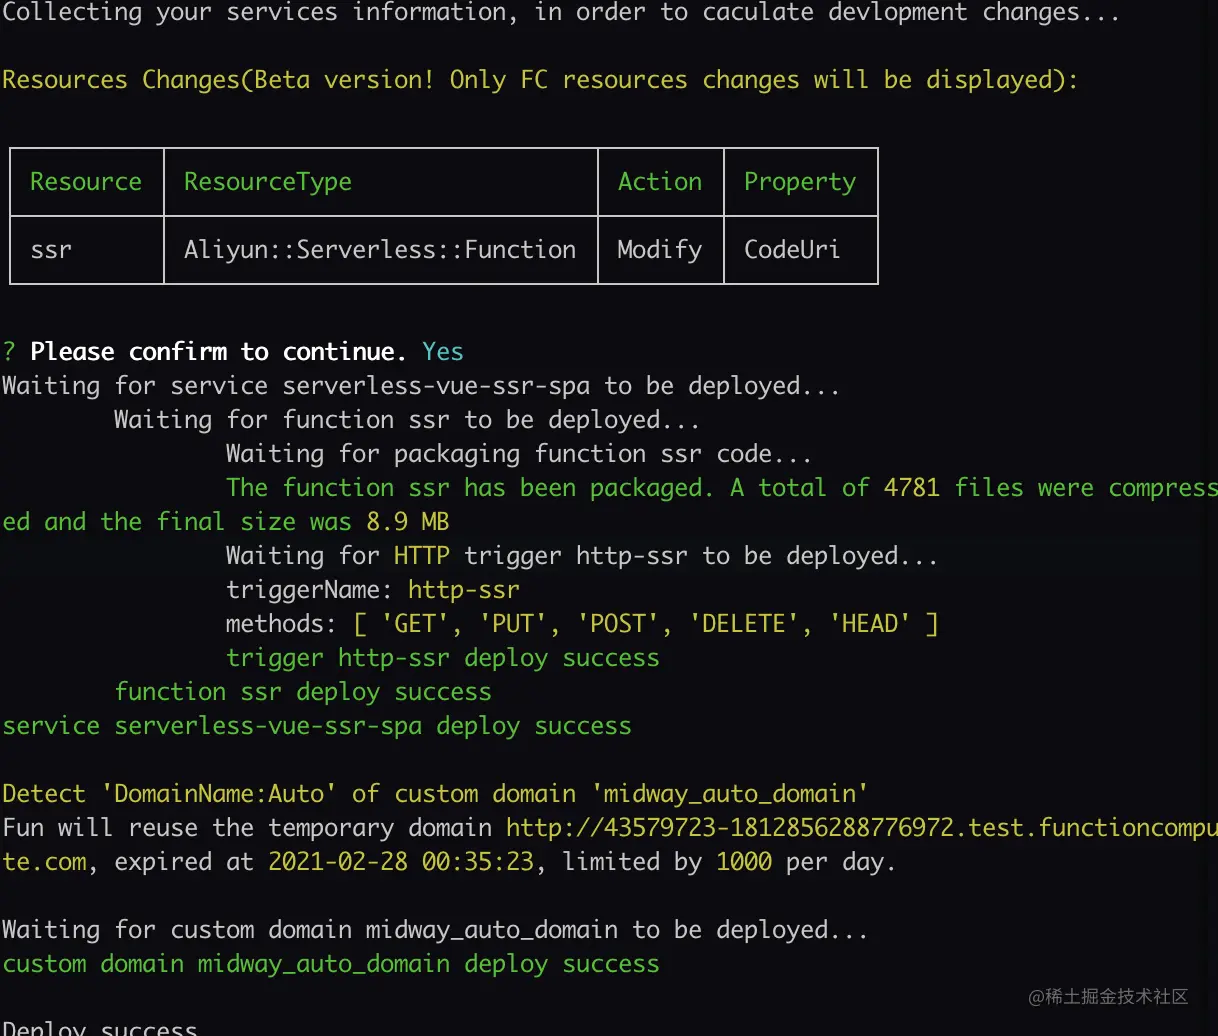Click the Action column header
The height and width of the screenshot is (1036, 1218).
click(x=660, y=182)
